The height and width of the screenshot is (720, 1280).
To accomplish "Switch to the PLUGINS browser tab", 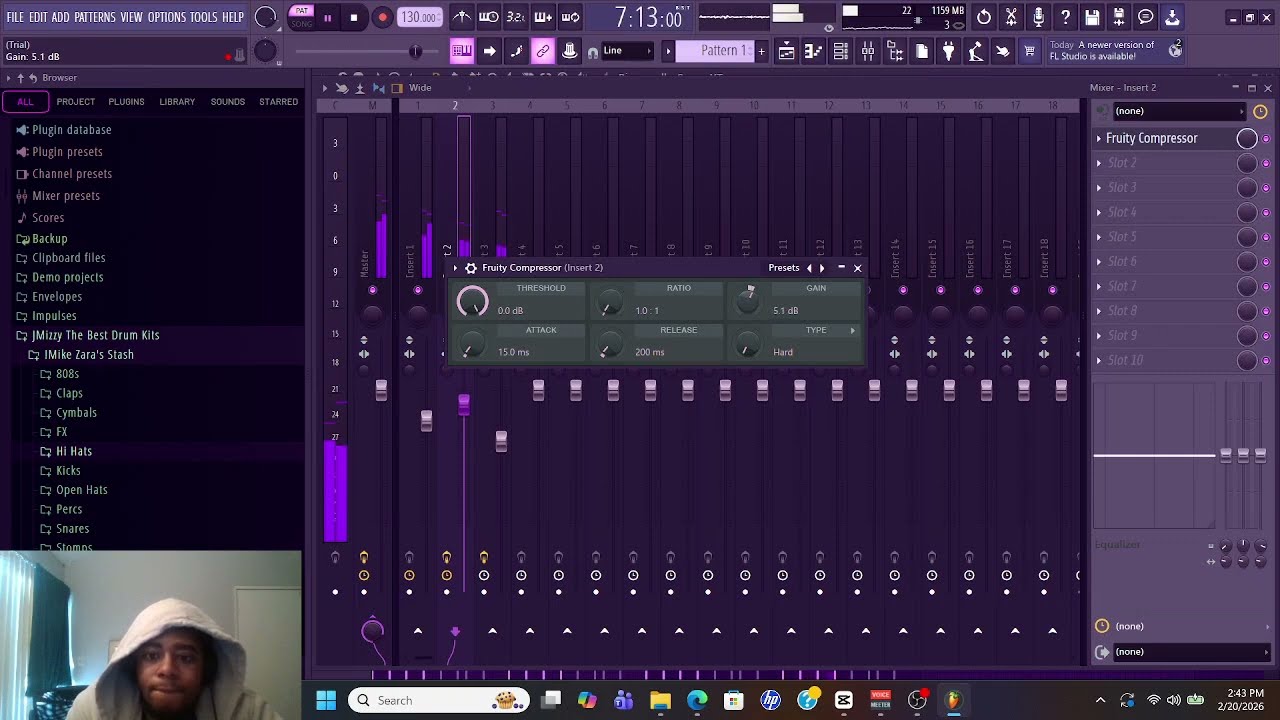I will pyautogui.click(x=126, y=102).
